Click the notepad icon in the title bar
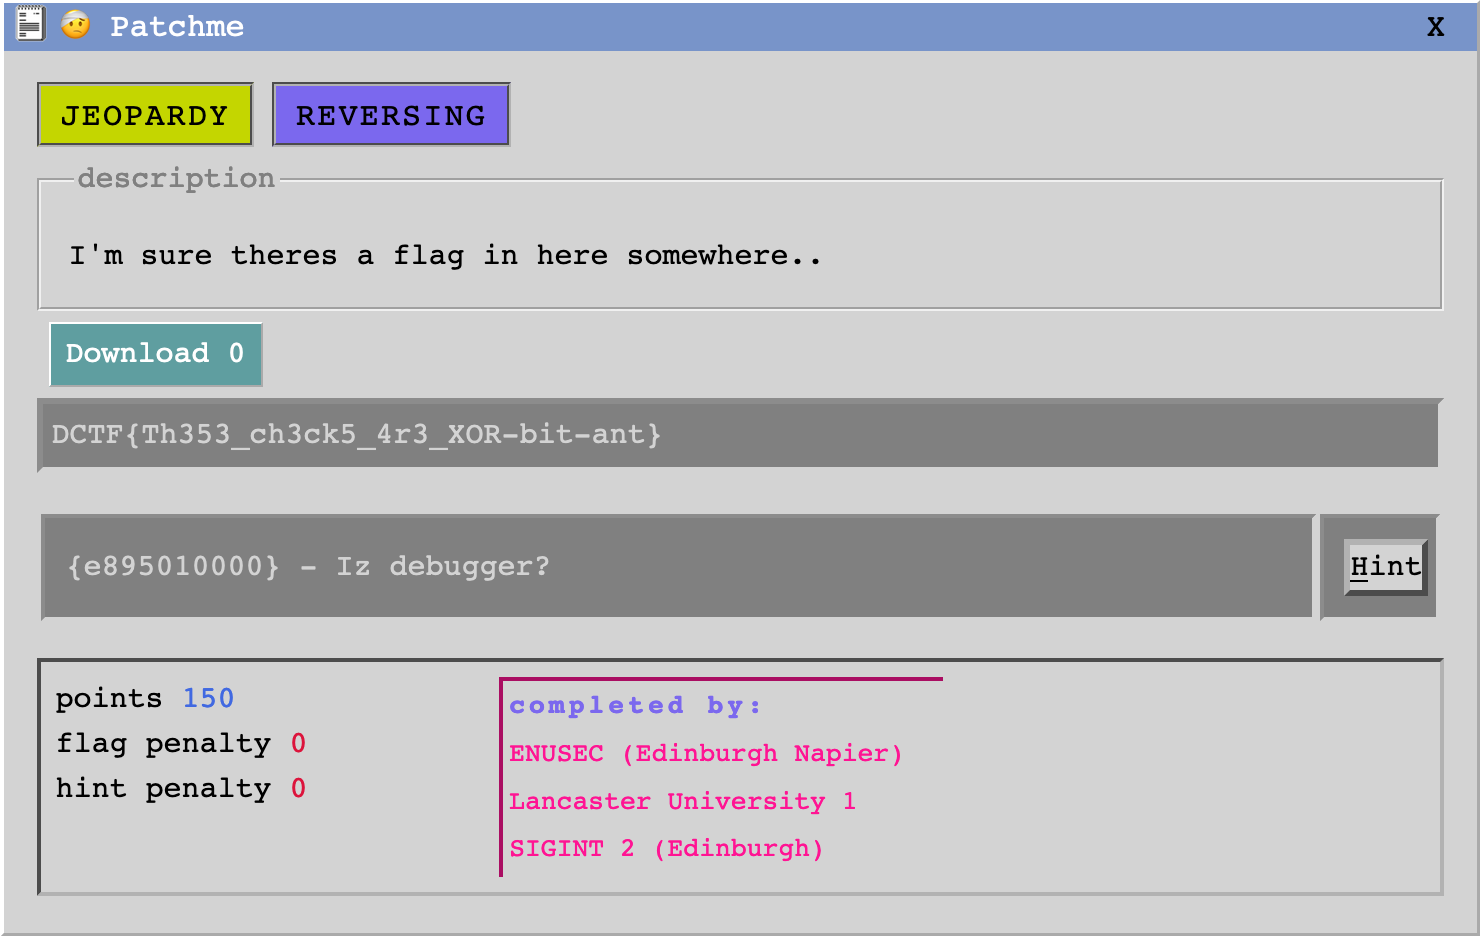Screen dimensions: 1480x936 30,24
